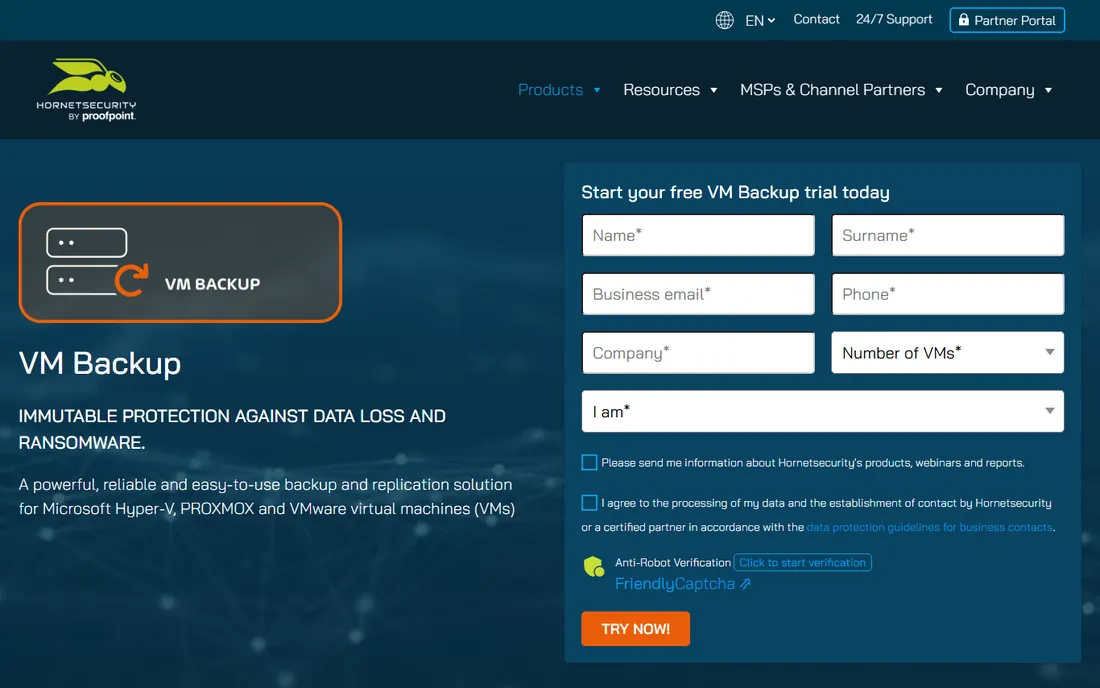
Task: Click the Hornetsecurity hornet logo
Action: click(x=86, y=89)
